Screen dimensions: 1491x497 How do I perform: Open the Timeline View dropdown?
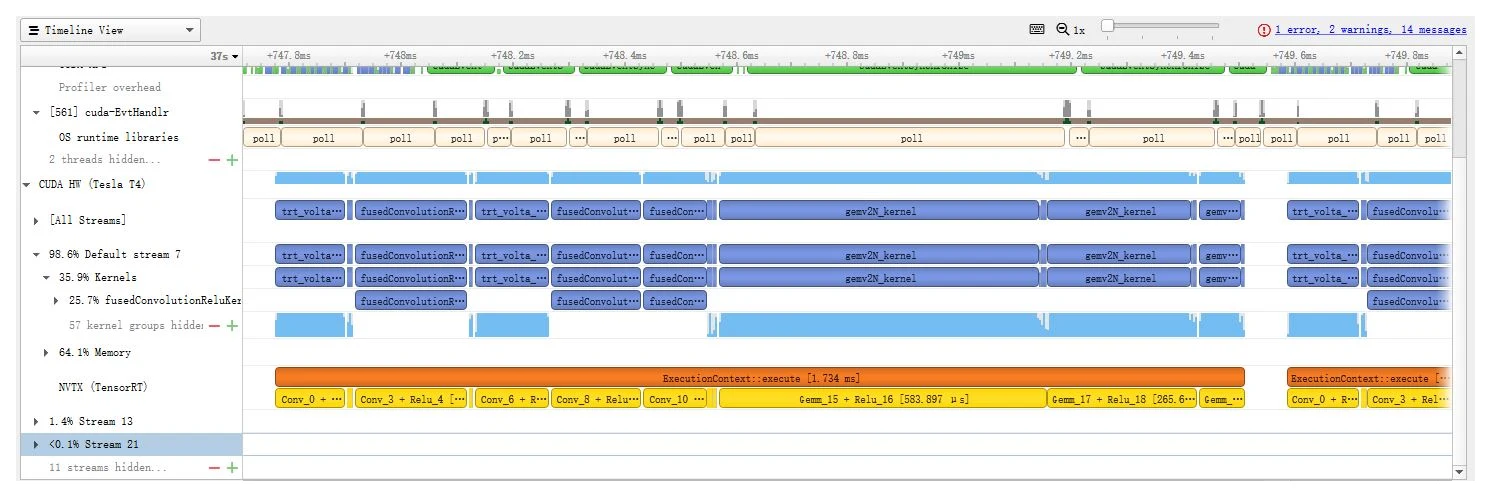[x=110, y=30]
